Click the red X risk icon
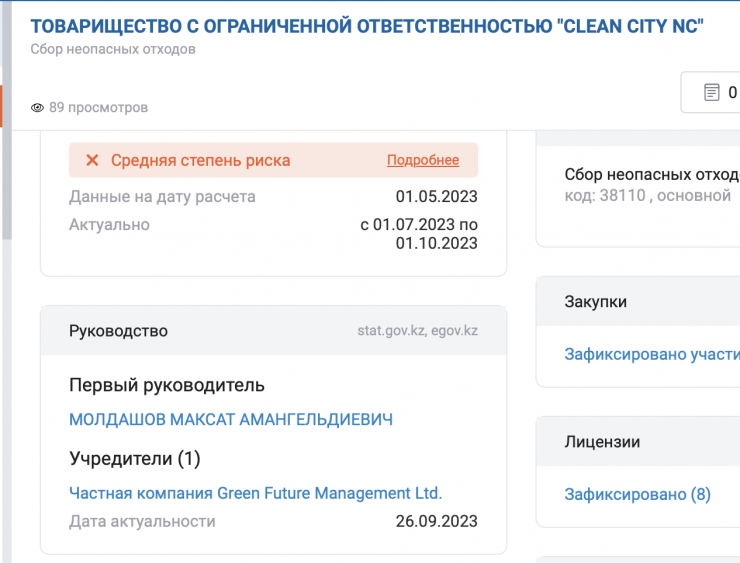 click(92, 160)
